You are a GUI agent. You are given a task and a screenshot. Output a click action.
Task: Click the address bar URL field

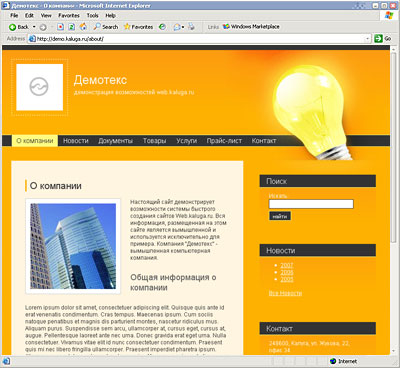[x=200, y=39]
